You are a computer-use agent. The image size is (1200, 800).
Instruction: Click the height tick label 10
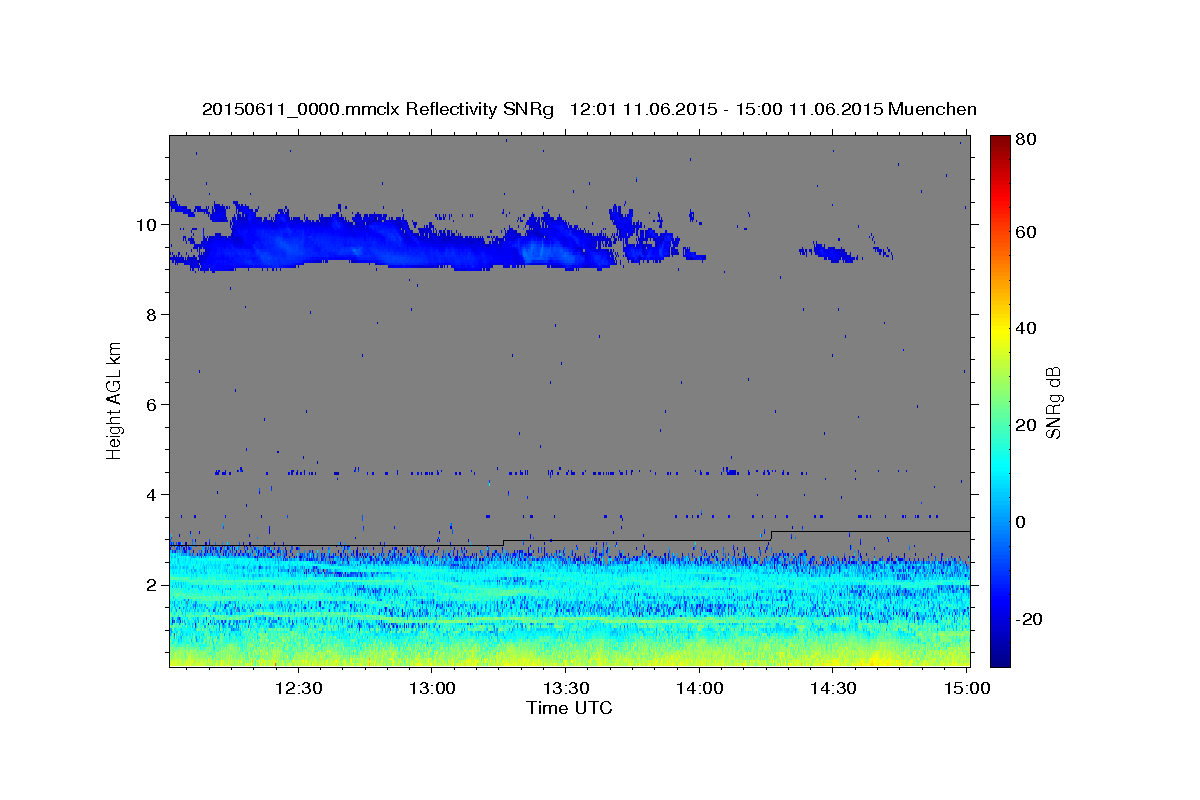pyautogui.click(x=148, y=224)
